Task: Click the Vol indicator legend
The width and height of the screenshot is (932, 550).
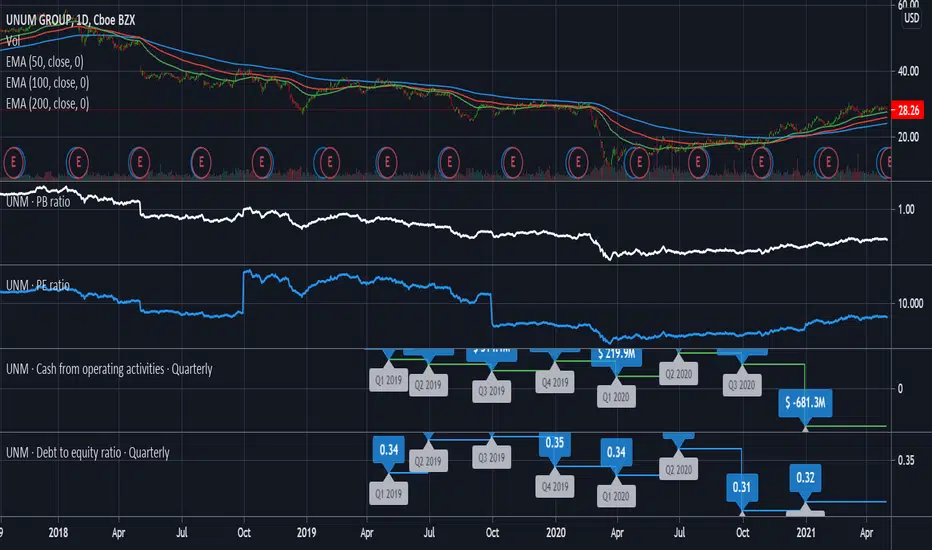Action: (13, 40)
